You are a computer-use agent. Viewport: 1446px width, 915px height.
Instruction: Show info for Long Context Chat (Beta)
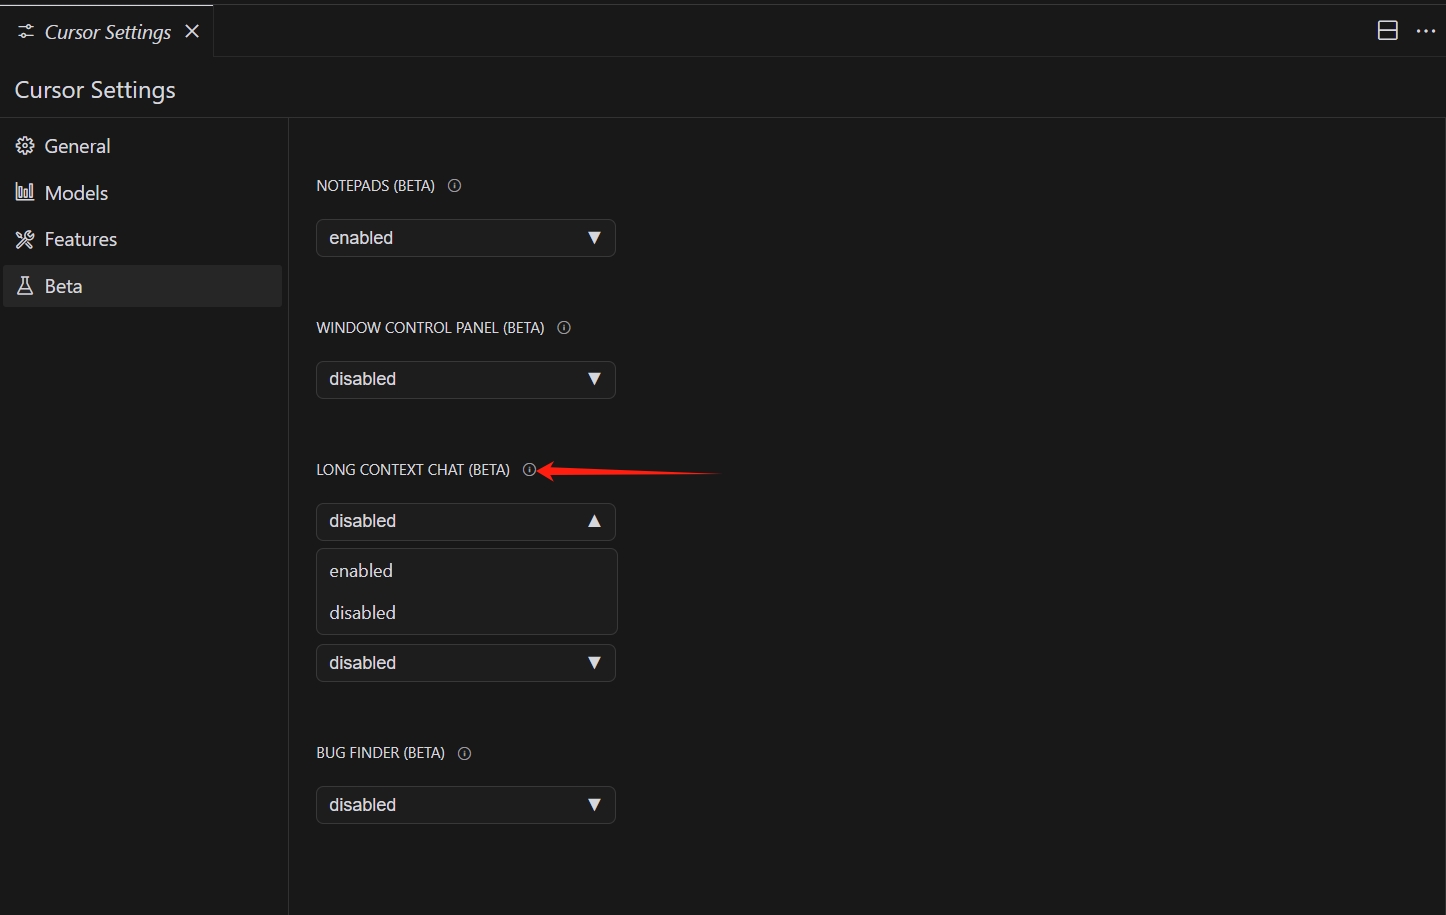coord(530,470)
